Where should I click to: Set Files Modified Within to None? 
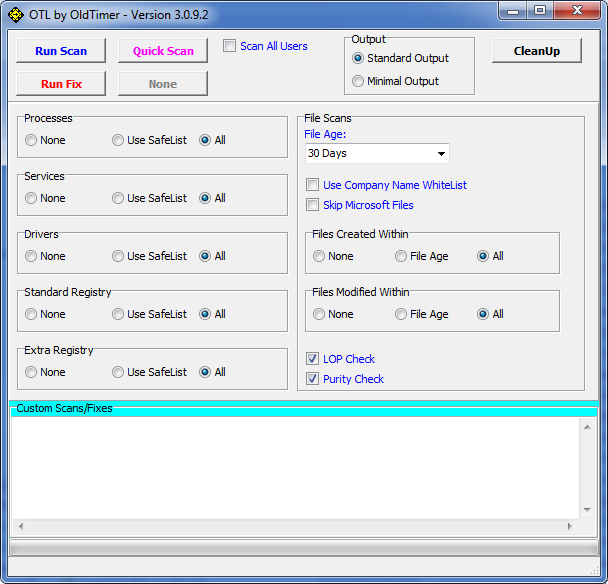pos(319,314)
